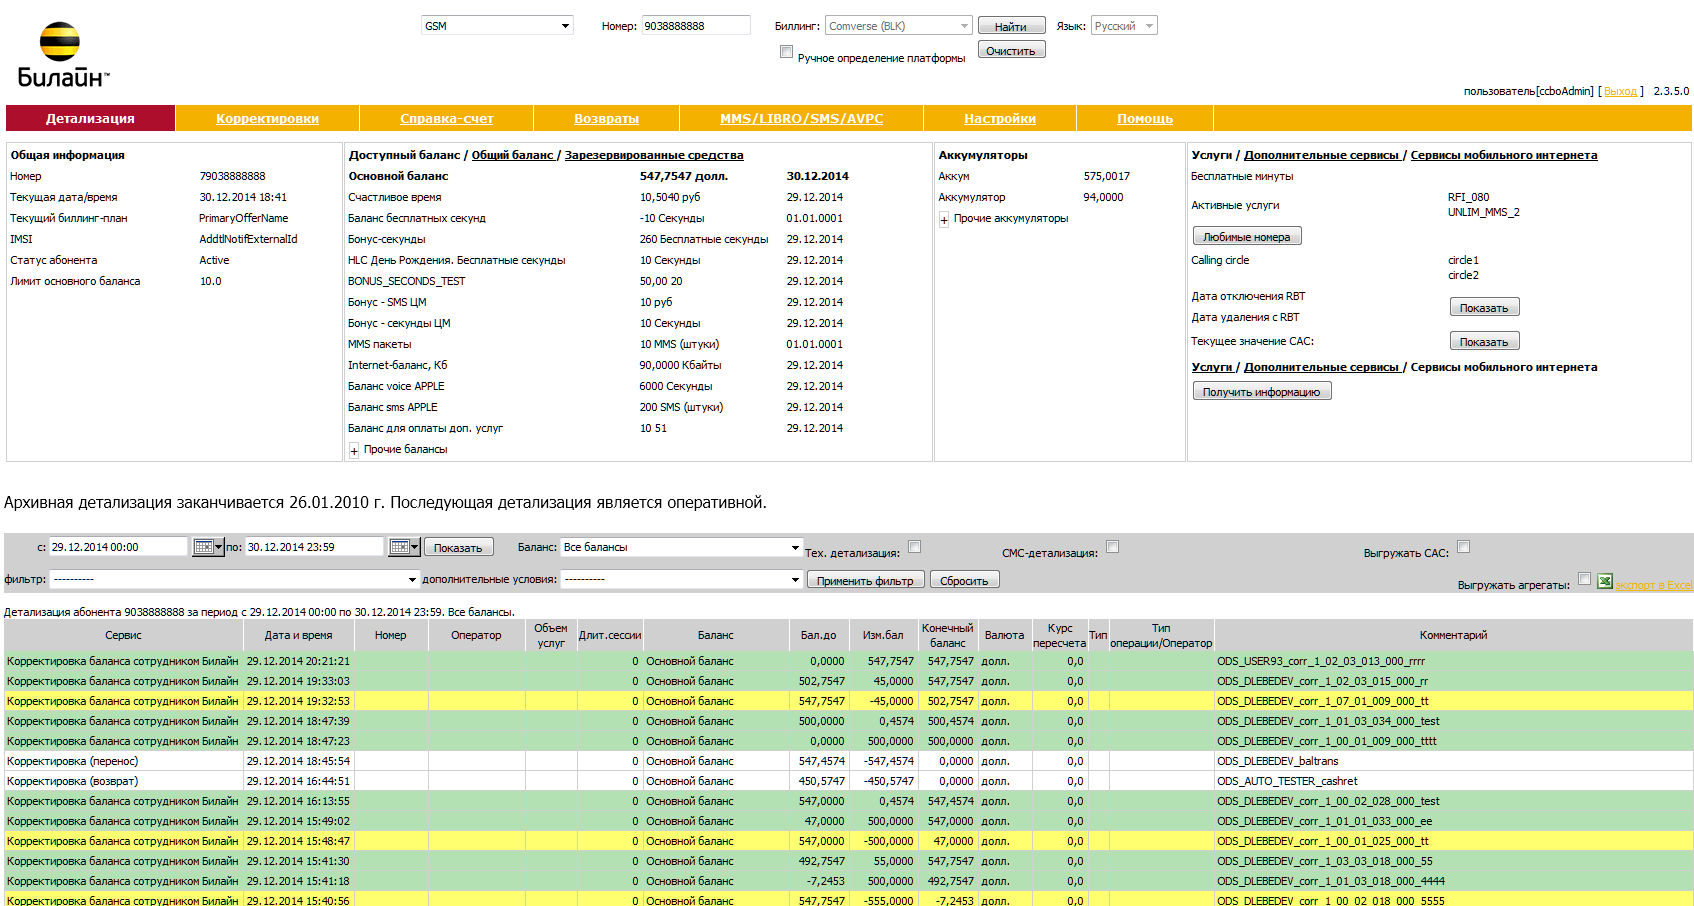Open the upper Дополнительные сервисы link

(x=1321, y=155)
